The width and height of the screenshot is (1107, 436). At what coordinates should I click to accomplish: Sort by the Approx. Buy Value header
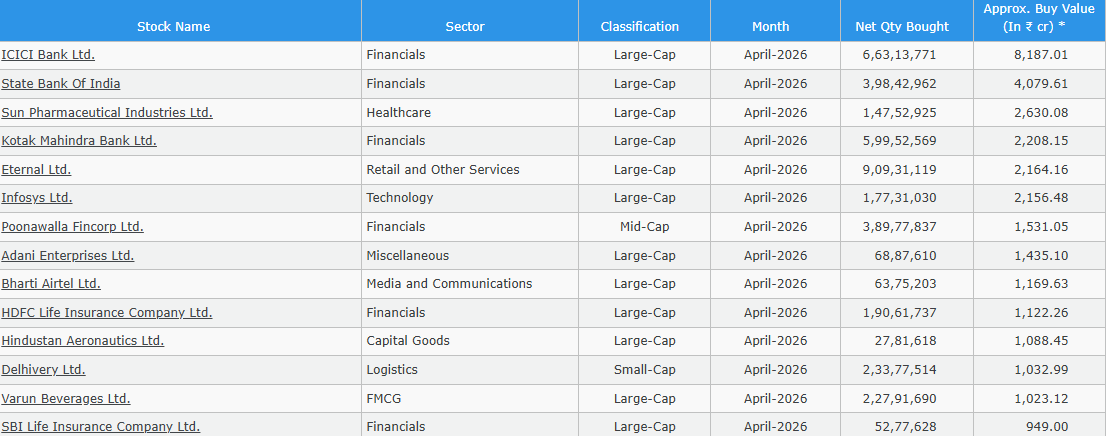click(x=1034, y=18)
